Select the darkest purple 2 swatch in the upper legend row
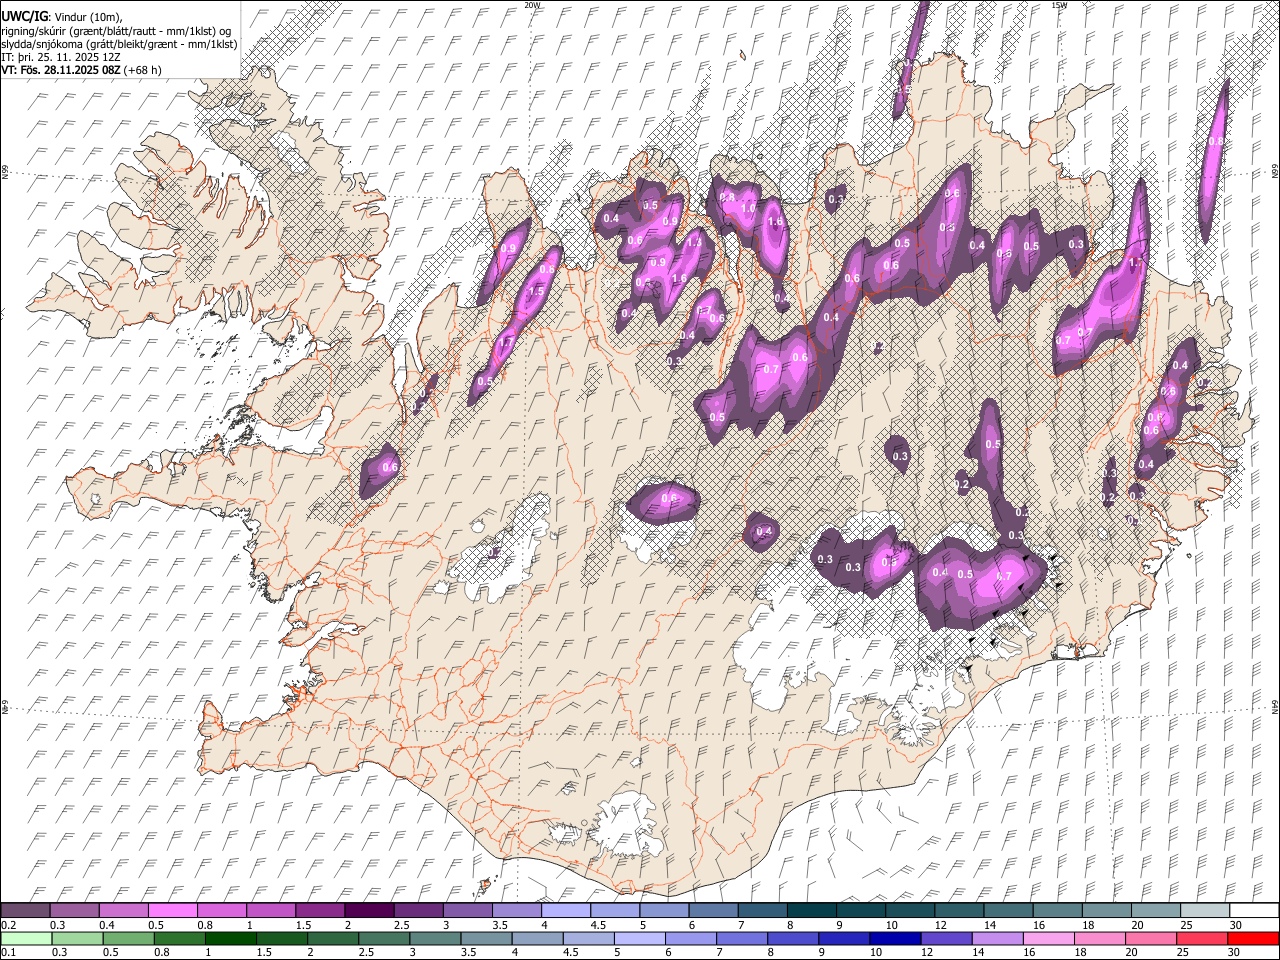The image size is (1280, 960). pos(368,911)
